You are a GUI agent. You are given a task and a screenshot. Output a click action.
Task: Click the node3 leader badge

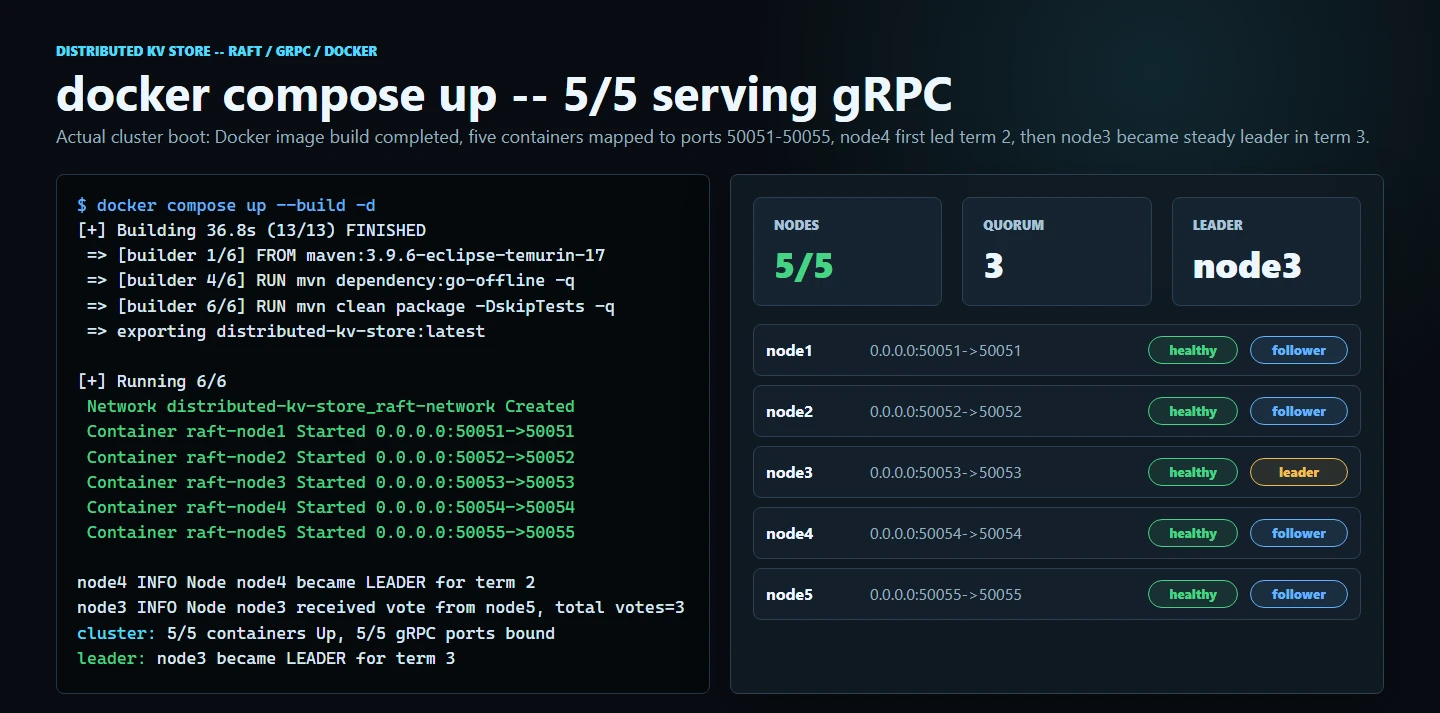coord(1299,472)
